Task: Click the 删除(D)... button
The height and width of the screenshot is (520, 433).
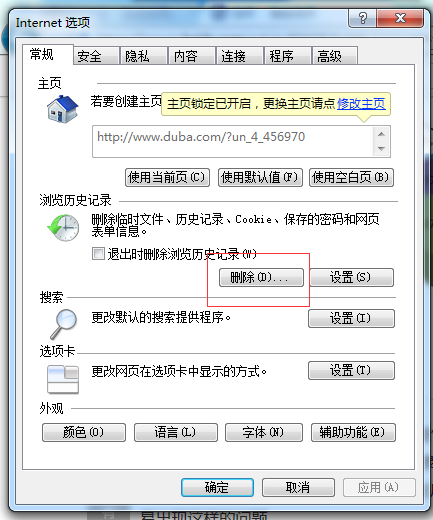Action: point(261,277)
